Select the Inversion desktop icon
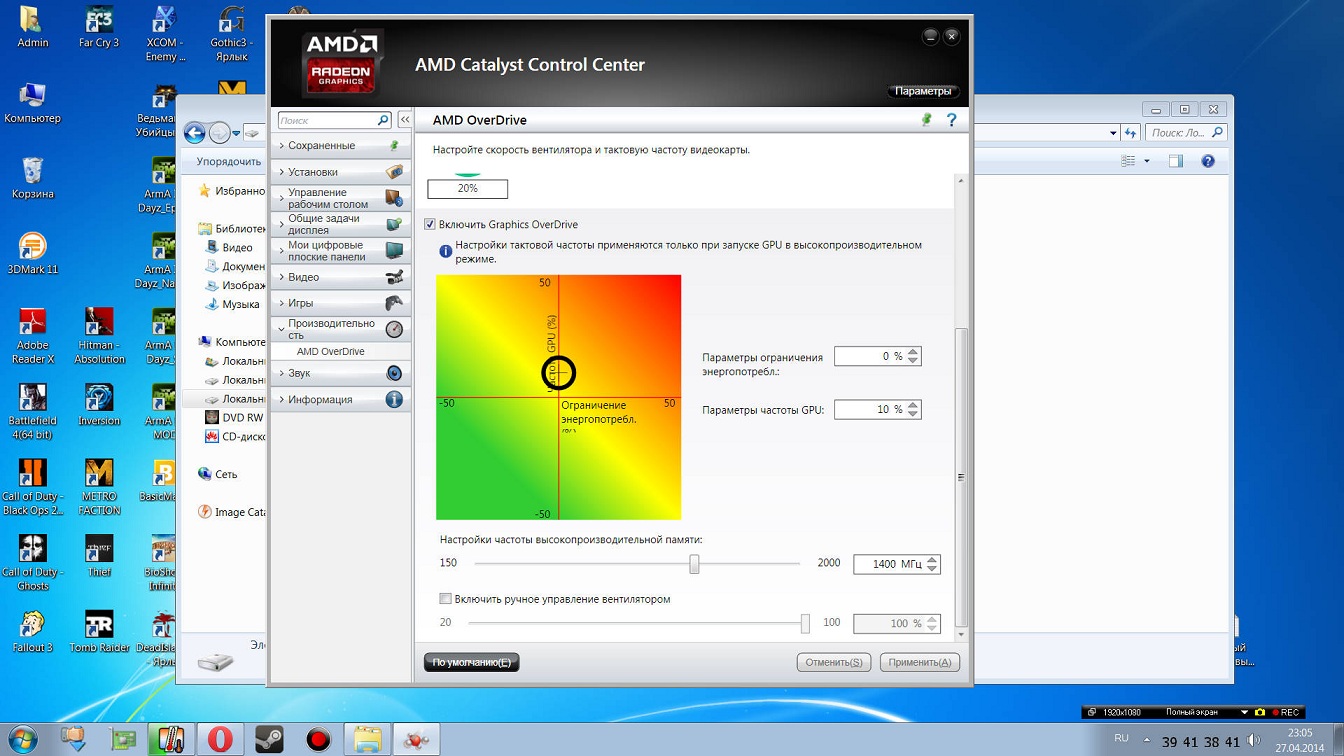 coord(99,405)
